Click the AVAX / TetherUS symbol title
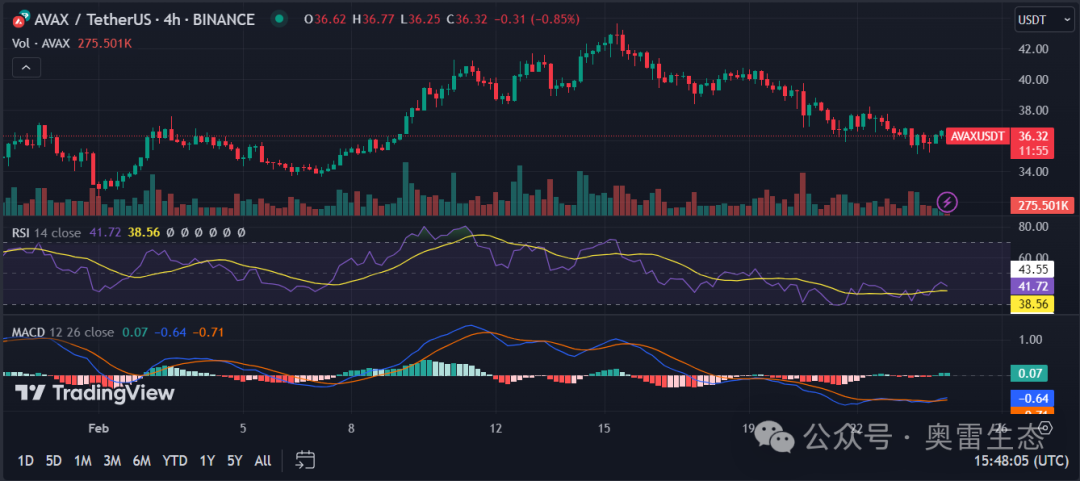1080x481 pixels. tap(100, 19)
